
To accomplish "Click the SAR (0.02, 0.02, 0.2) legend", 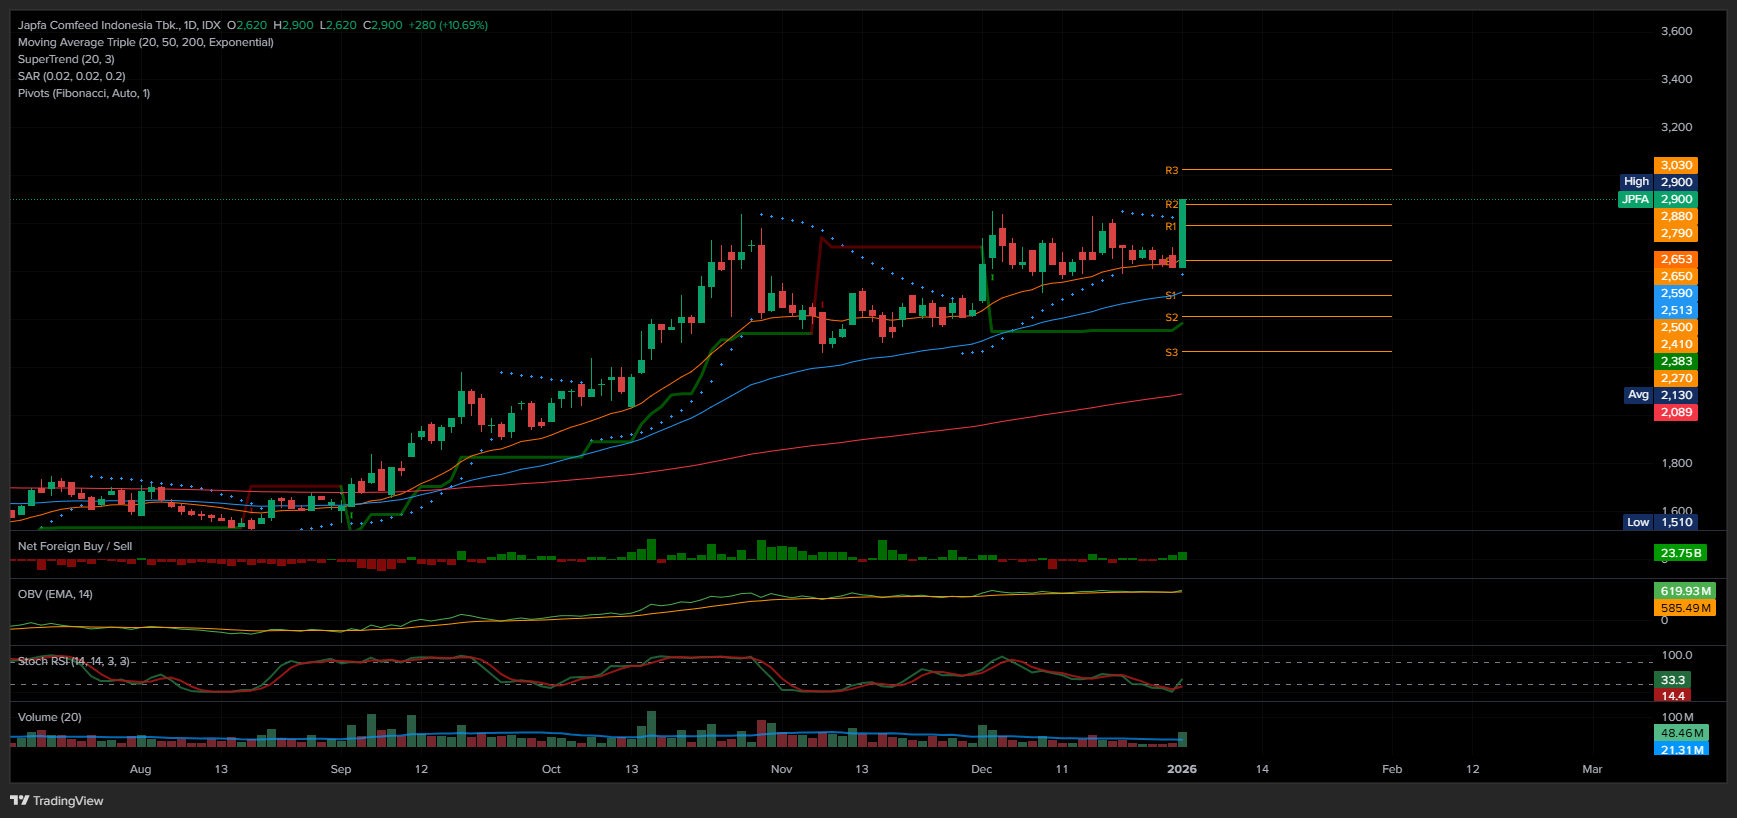I will pyautogui.click(x=72, y=76).
